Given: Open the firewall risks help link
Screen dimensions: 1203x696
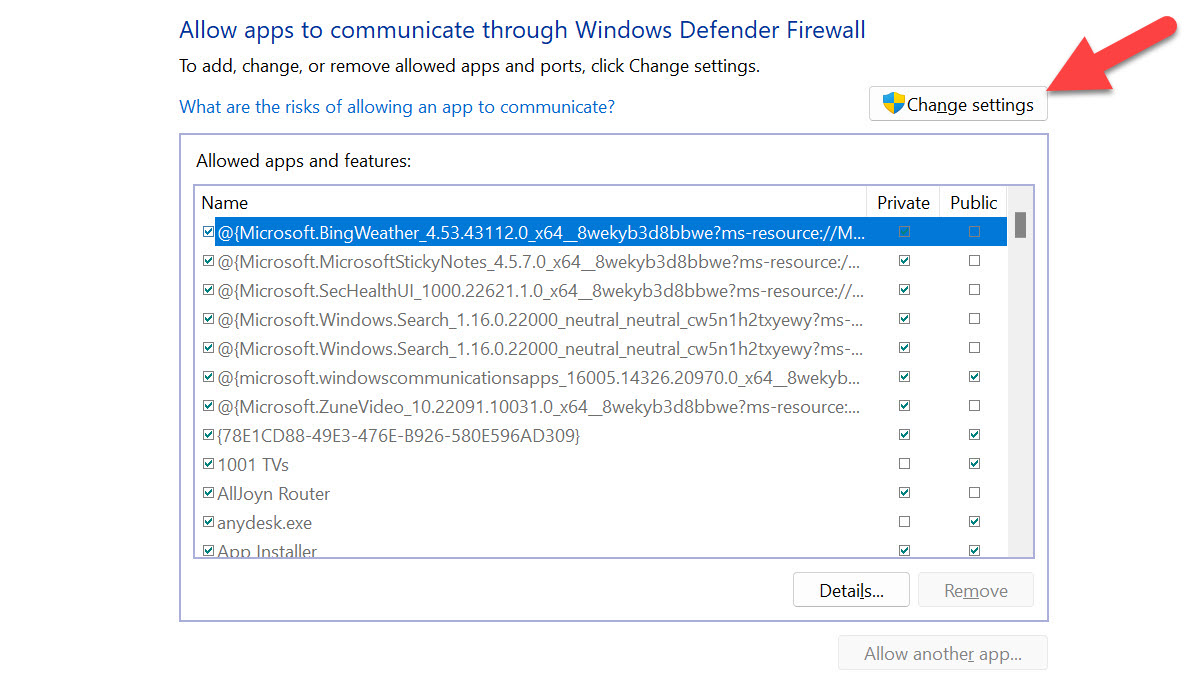Looking at the screenshot, I should tap(397, 106).
